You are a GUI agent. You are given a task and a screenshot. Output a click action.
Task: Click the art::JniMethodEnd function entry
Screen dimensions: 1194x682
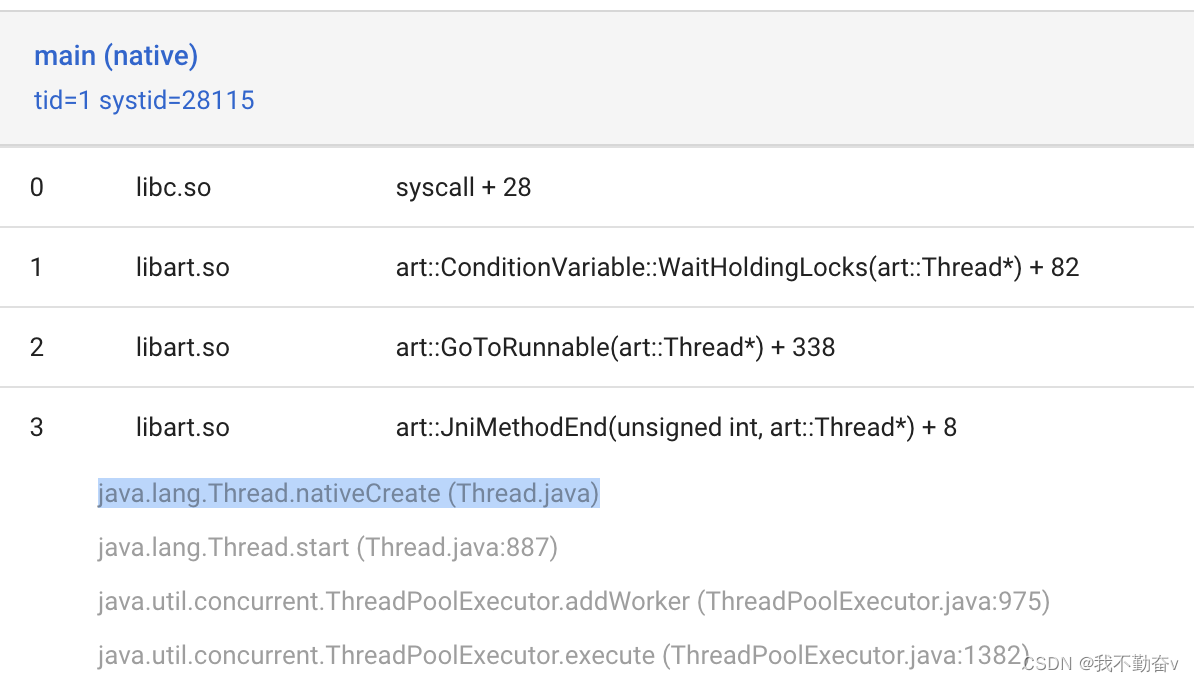click(676, 427)
